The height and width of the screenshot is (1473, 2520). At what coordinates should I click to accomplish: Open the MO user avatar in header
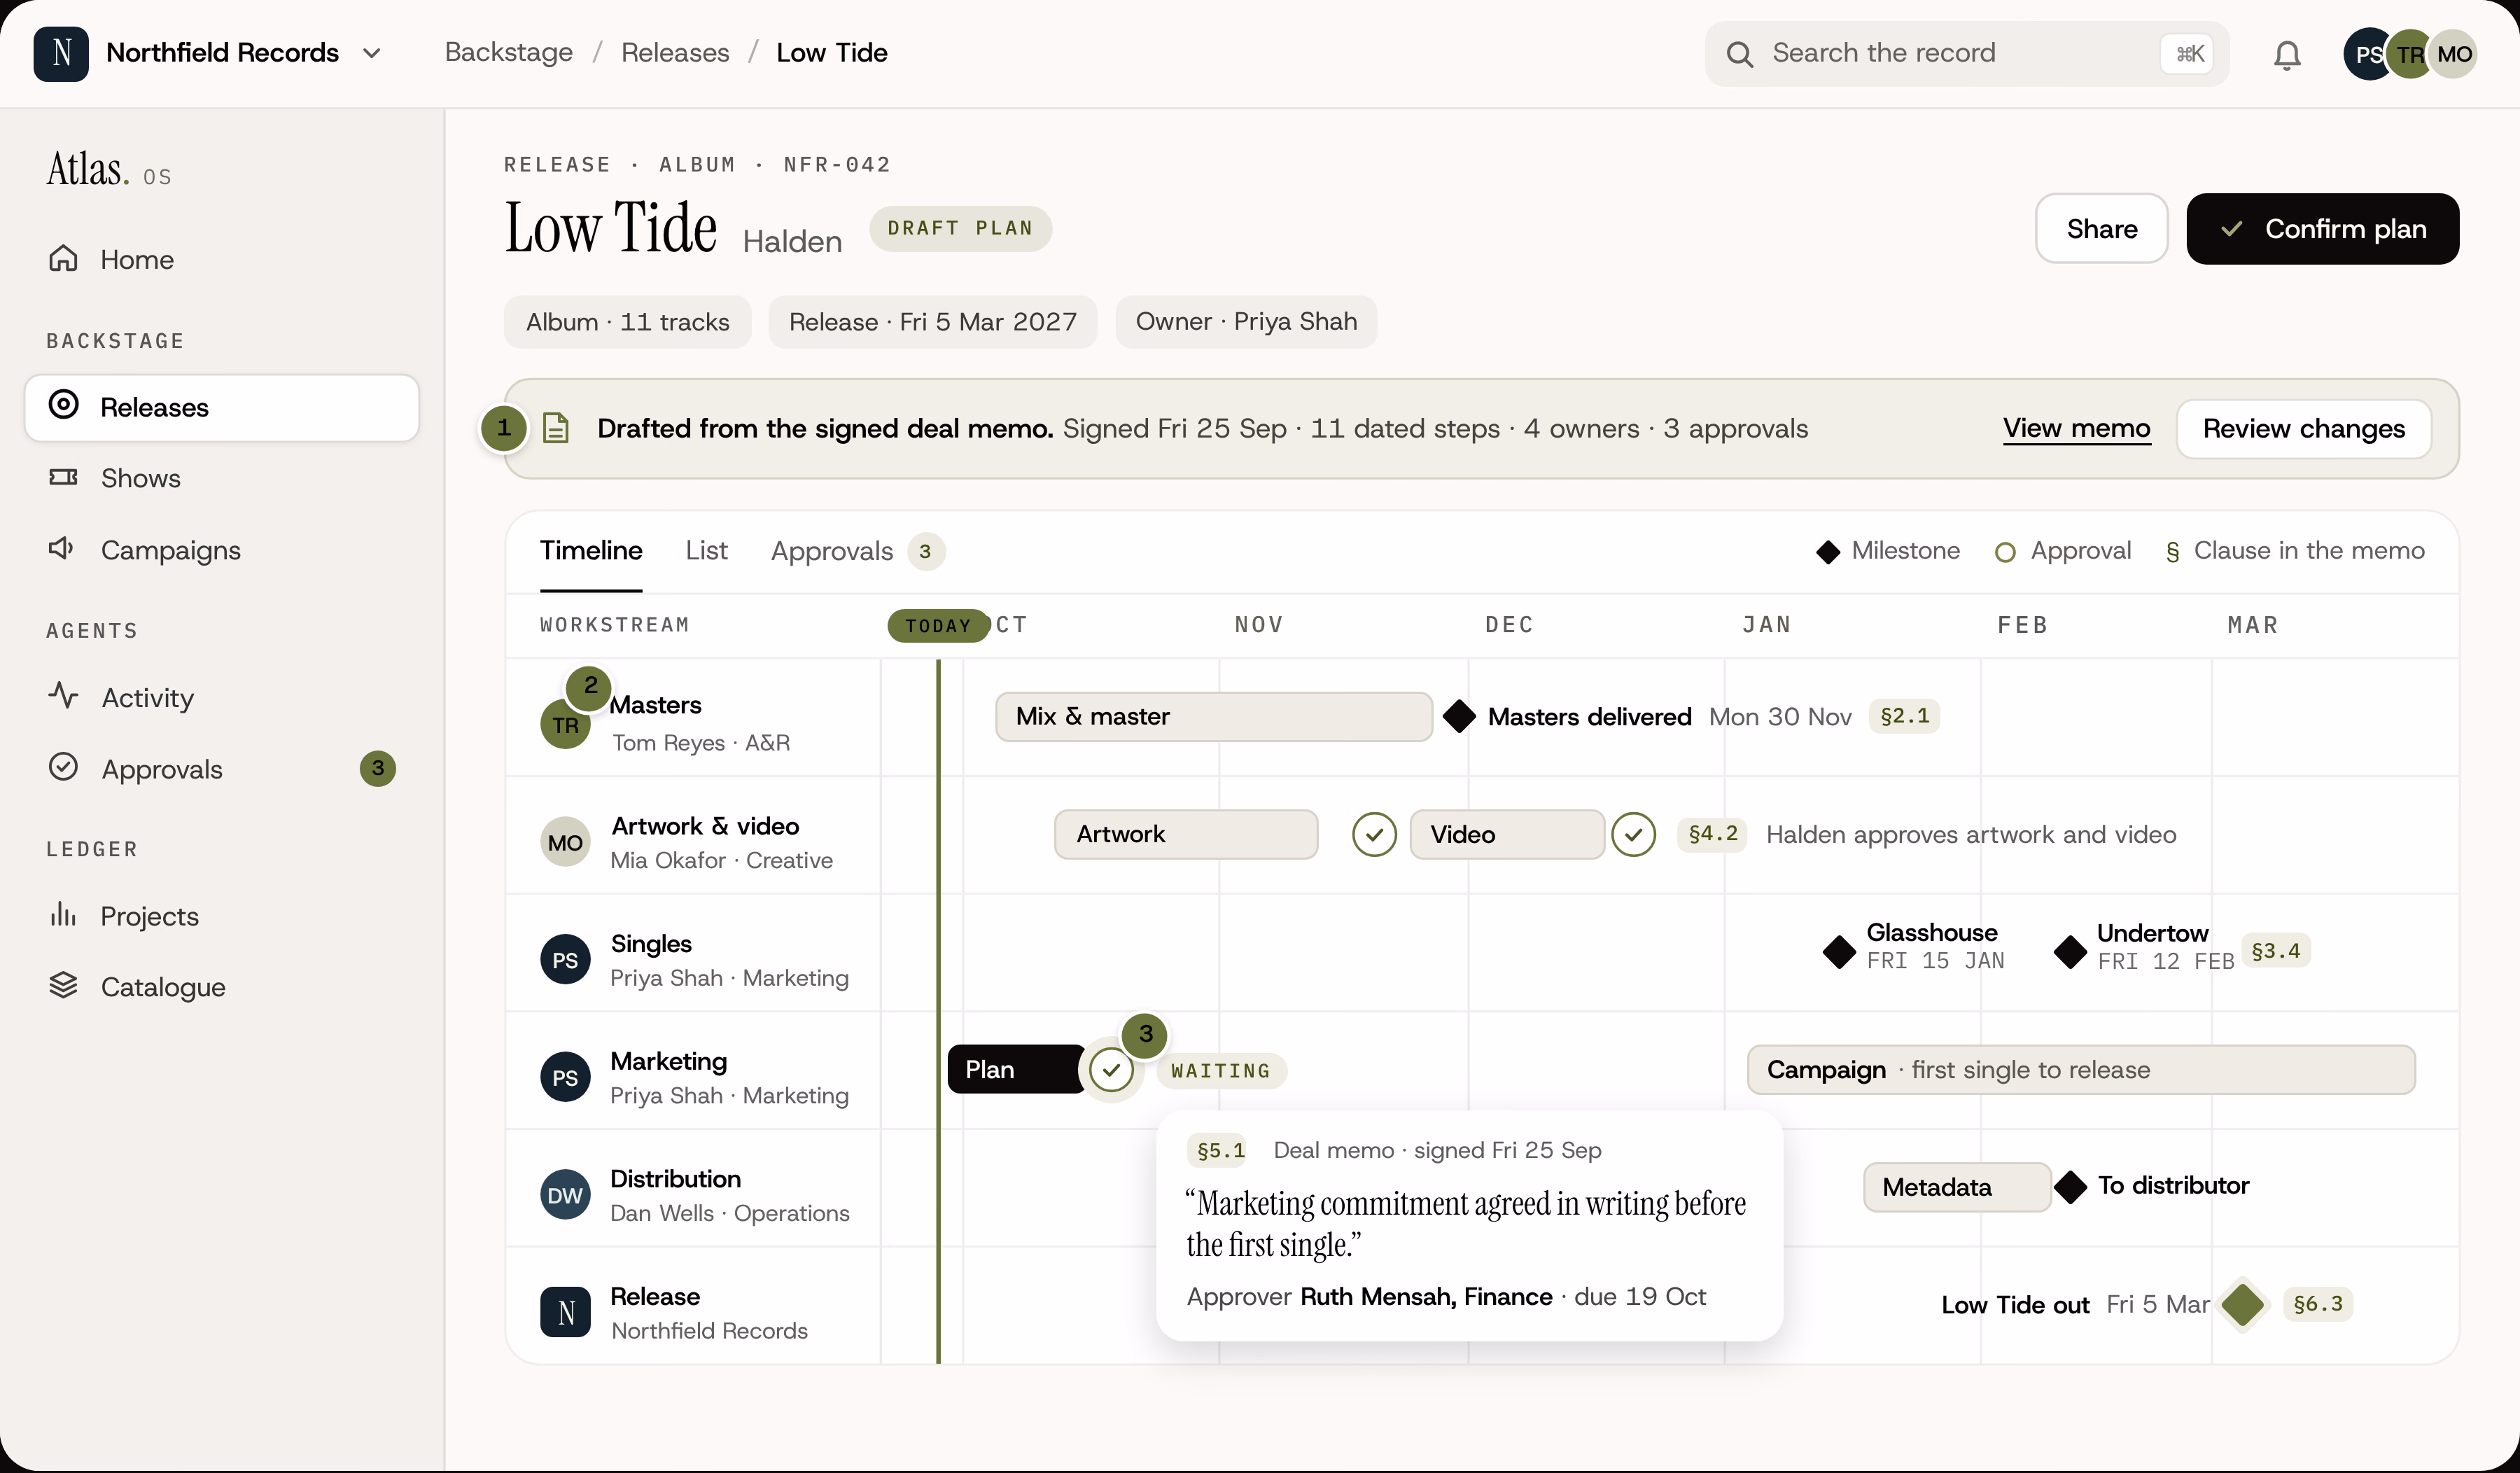coord(2453,54)
